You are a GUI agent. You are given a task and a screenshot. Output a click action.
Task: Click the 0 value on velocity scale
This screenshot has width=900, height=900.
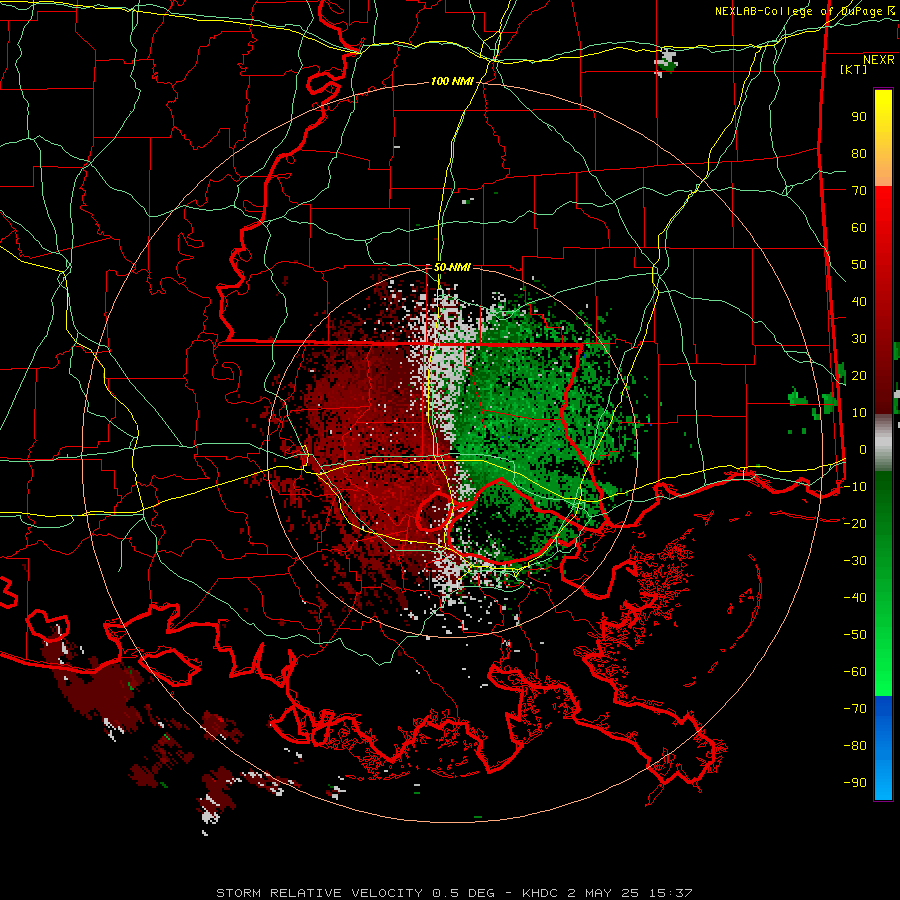tap(863, 449)
